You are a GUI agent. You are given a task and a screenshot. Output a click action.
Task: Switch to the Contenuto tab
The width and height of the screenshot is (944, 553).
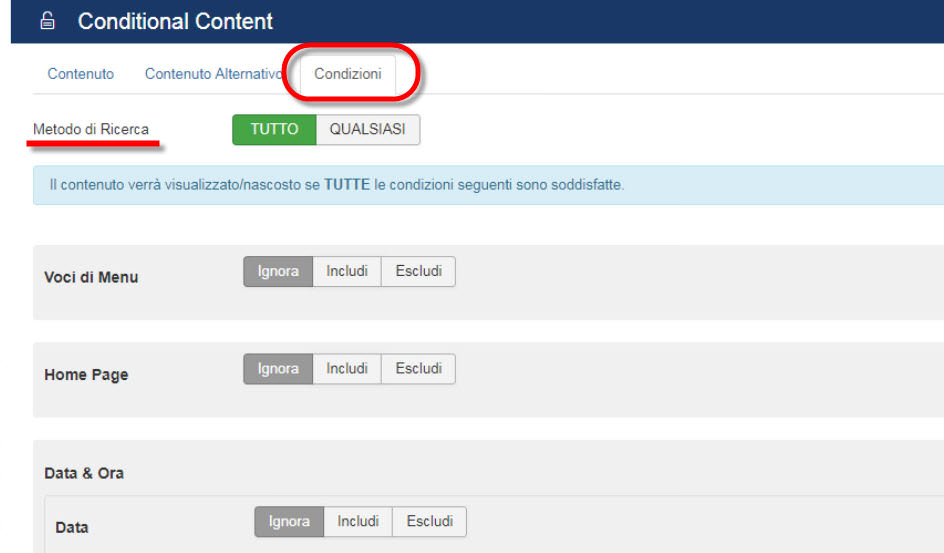pos(81,74)
